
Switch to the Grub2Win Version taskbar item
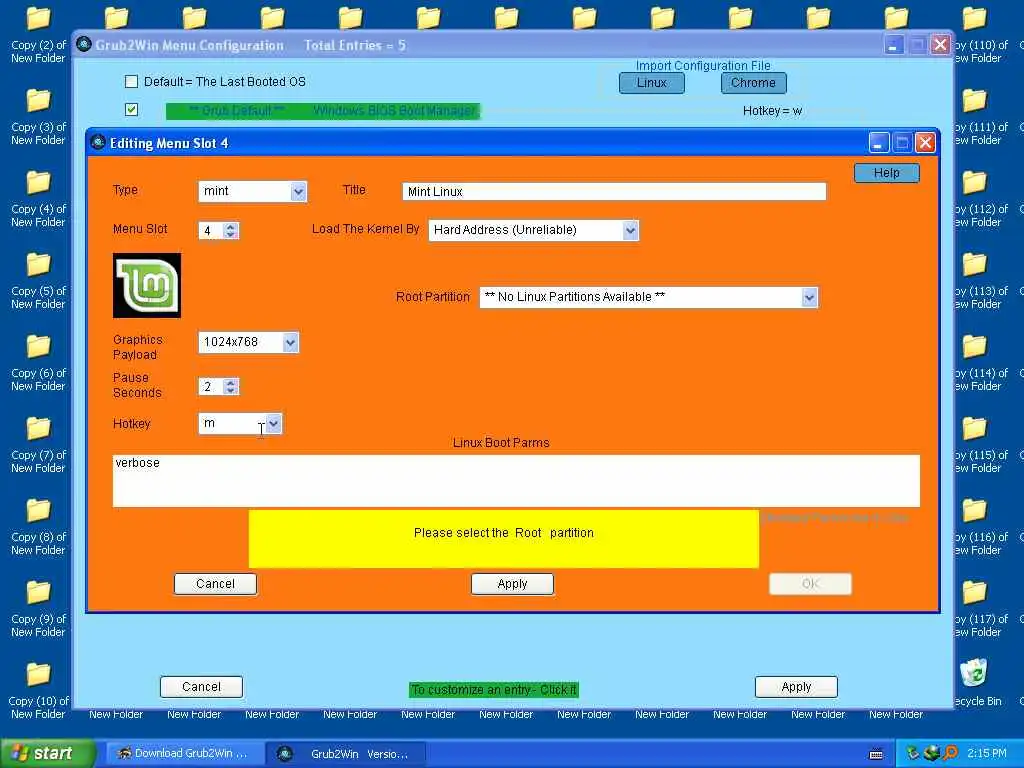(347, 754)
